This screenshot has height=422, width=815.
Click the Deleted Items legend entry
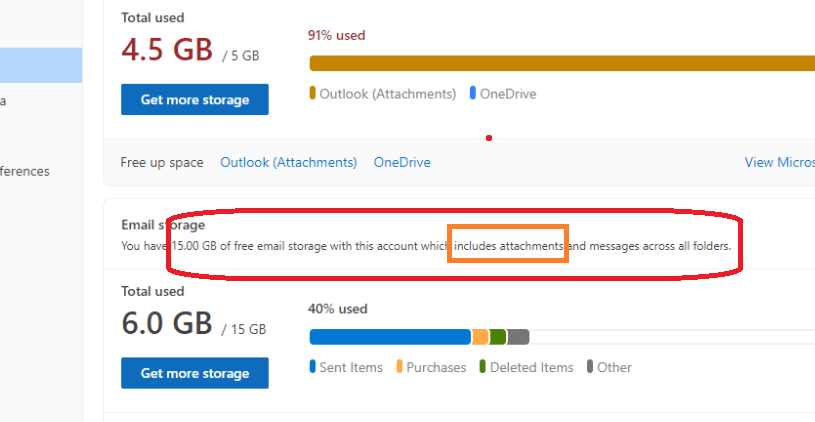pos(526,367)
